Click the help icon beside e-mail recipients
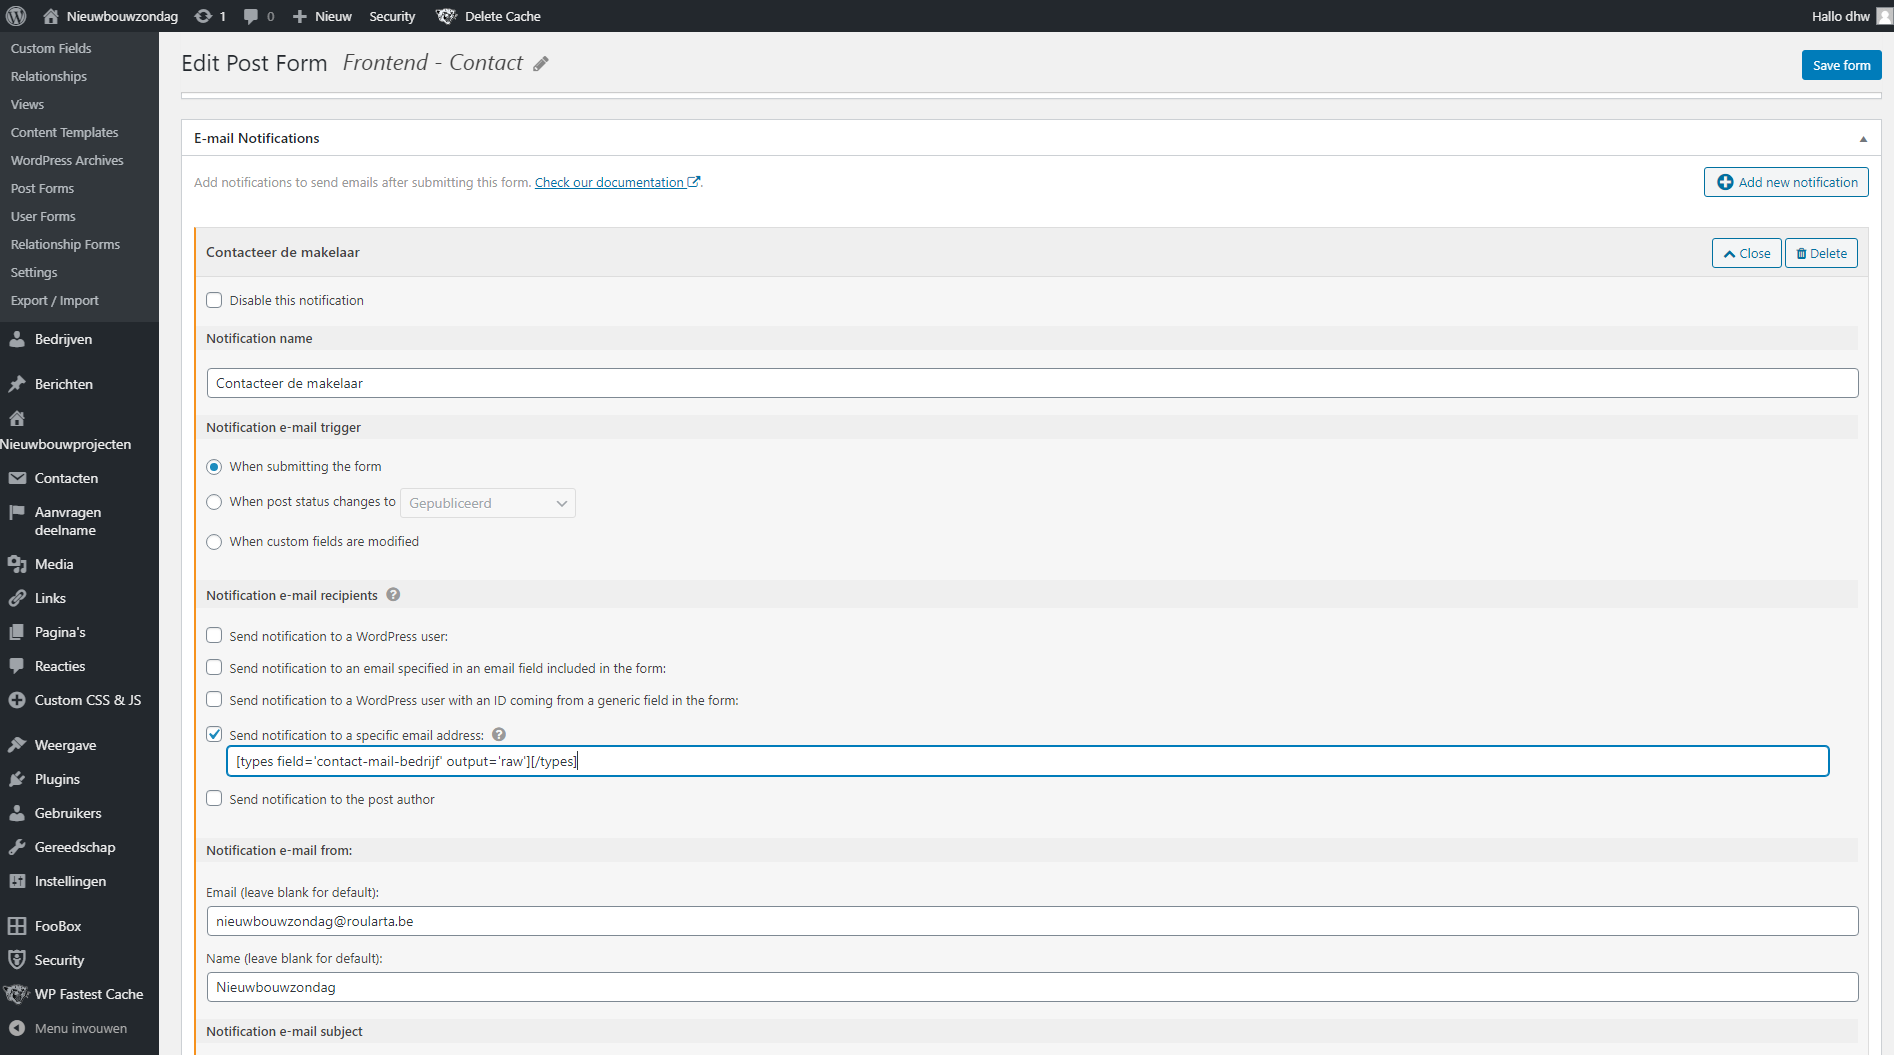 pos(393,595)
